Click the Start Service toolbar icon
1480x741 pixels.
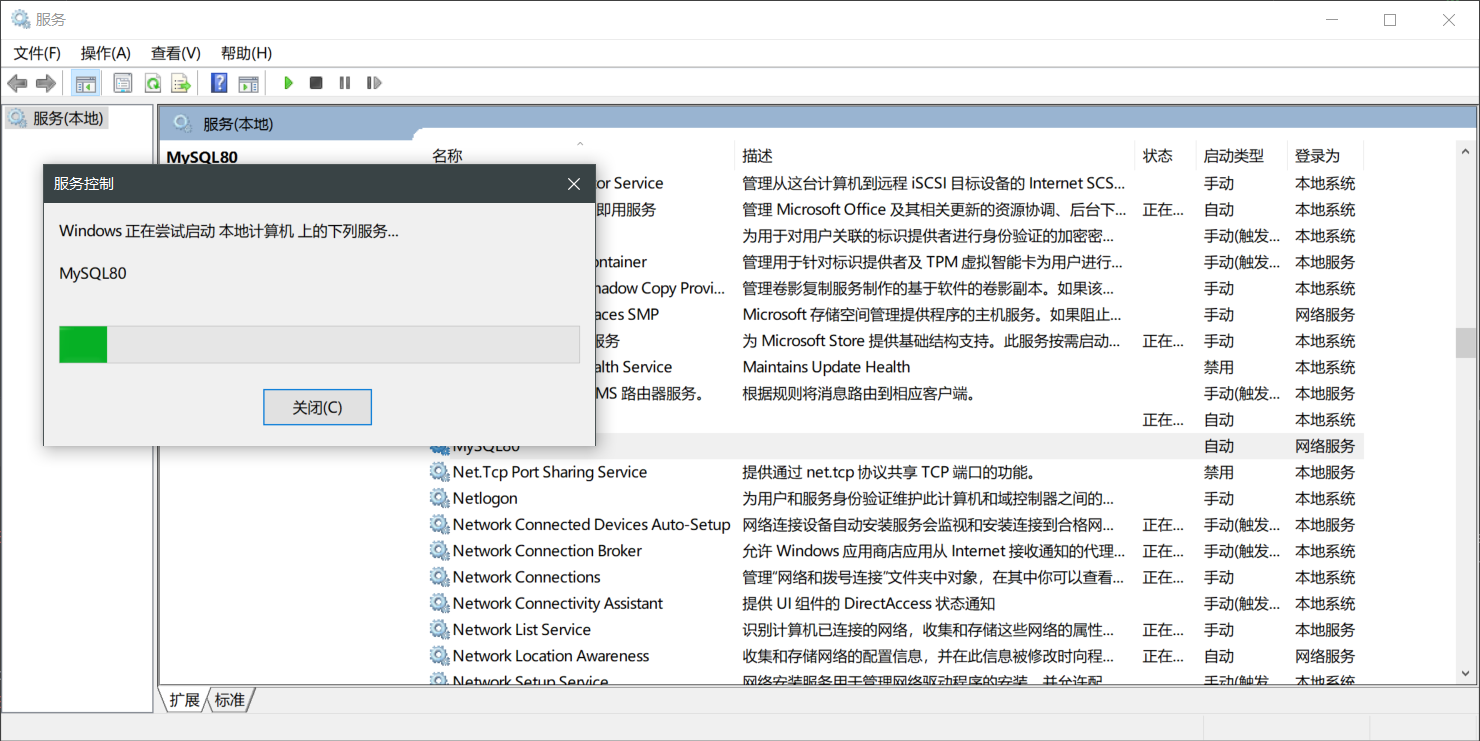tap(288, 82)
